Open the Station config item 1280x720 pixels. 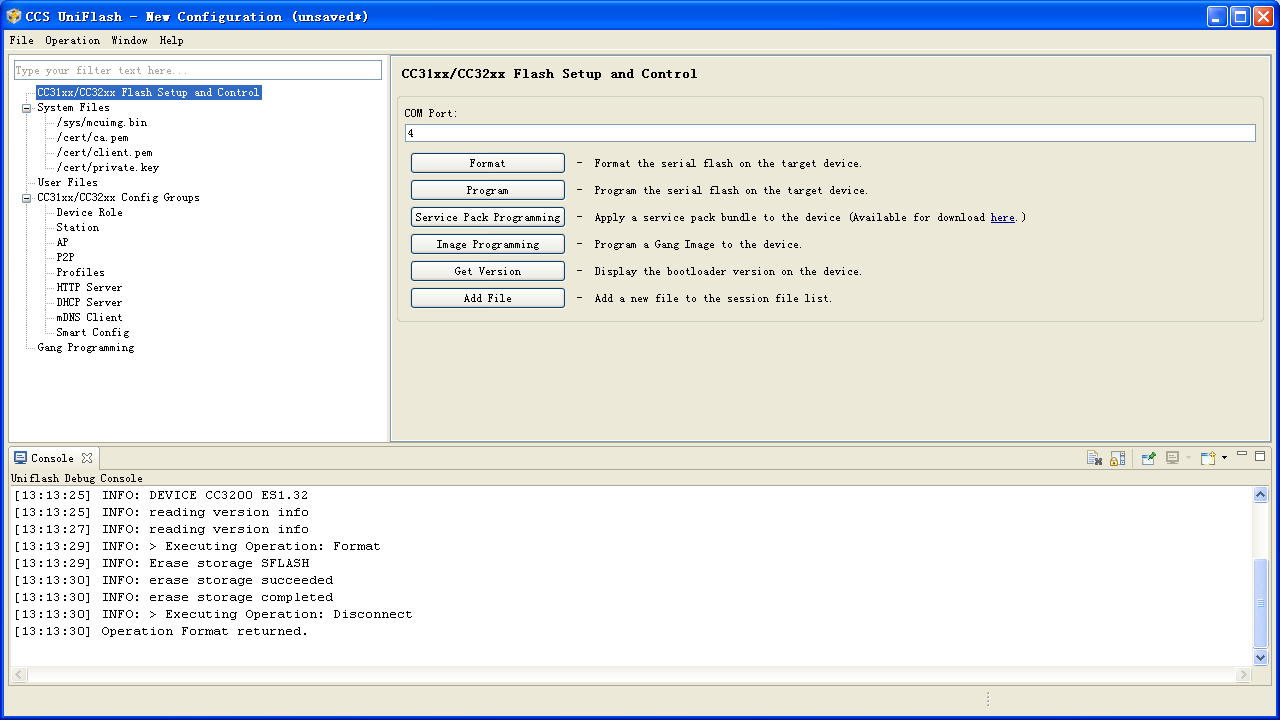pos(78,228)
